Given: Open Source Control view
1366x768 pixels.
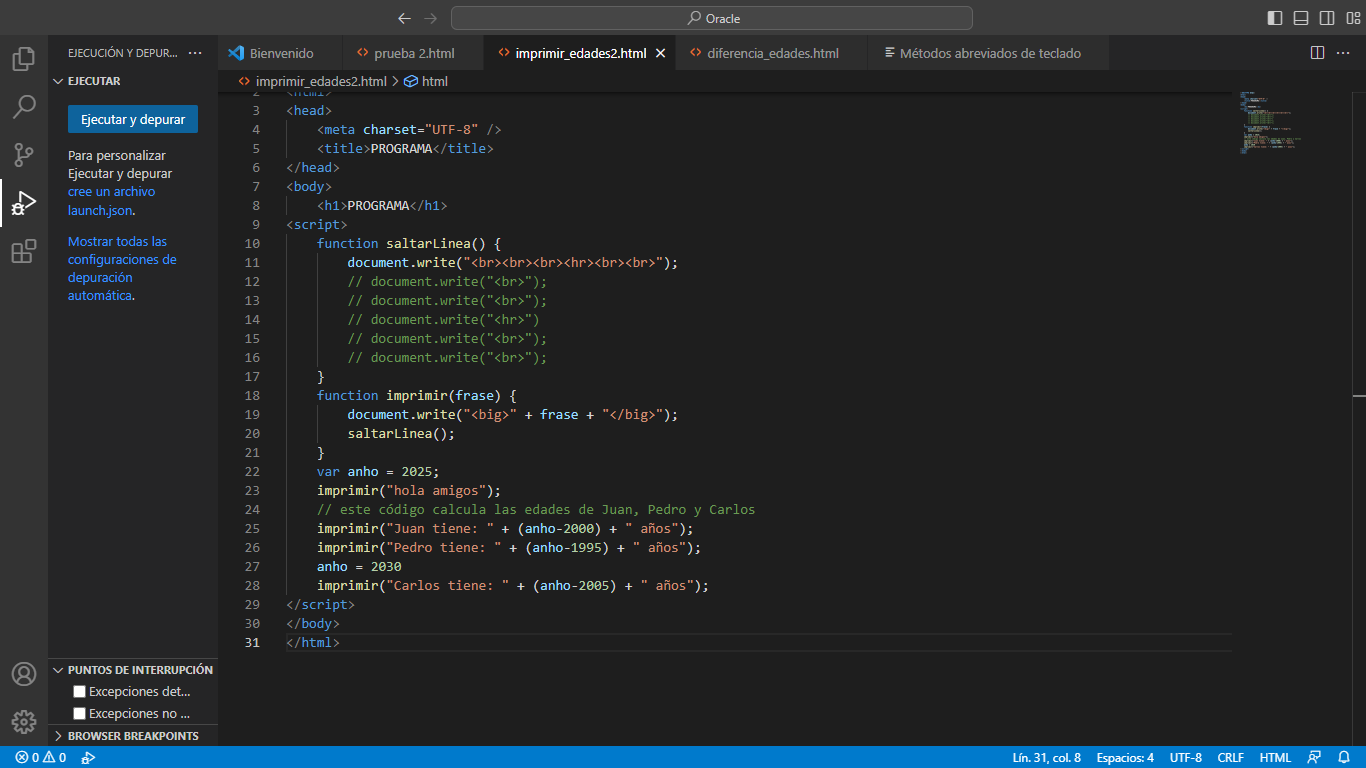Looking at the screenshot, I should click(x=24, y=155).
